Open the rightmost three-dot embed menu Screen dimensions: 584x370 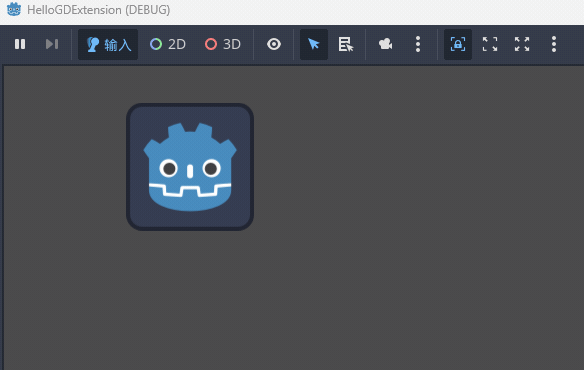pyautogui.click(x=554, y=44)
